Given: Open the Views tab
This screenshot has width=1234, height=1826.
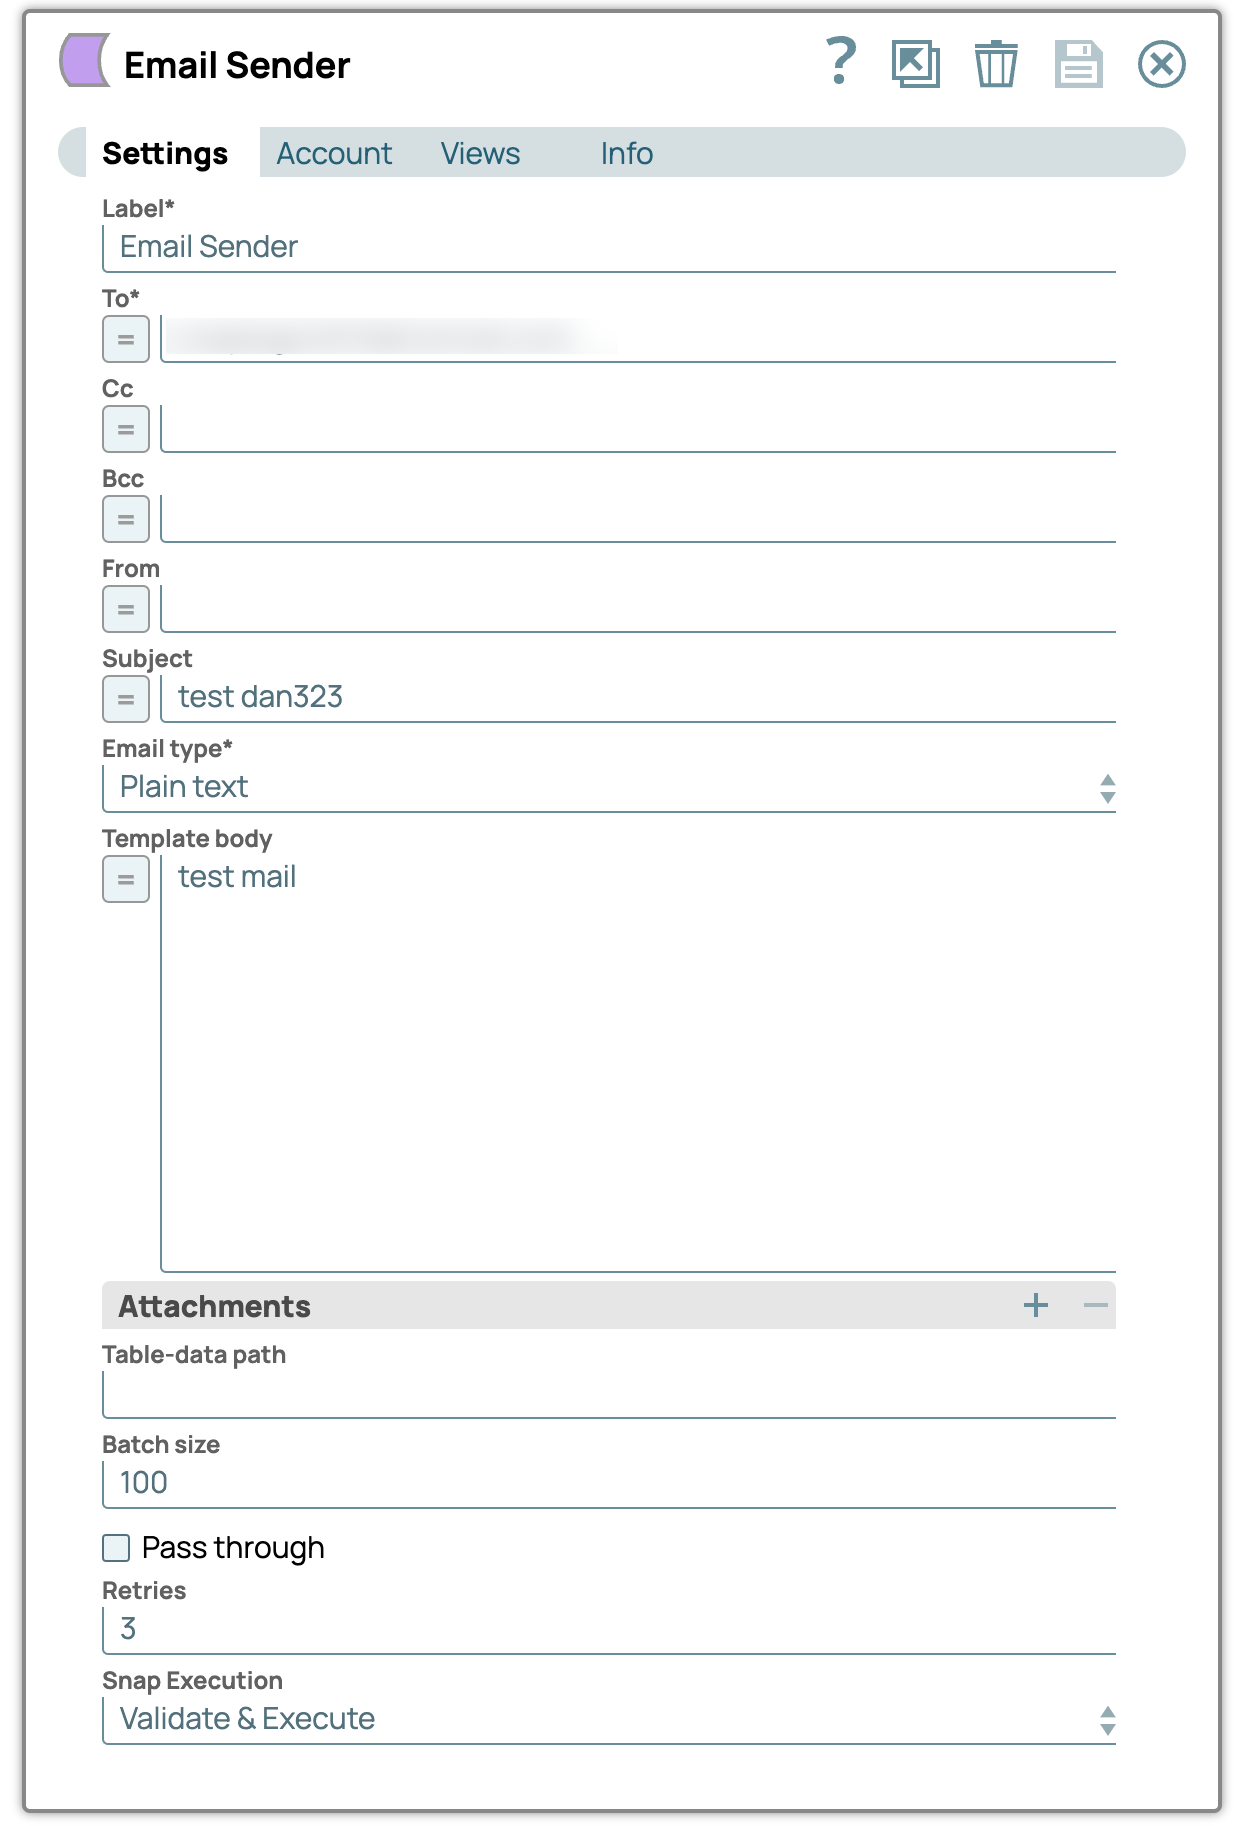Looking at the screenshot, I should coord(480,153).
